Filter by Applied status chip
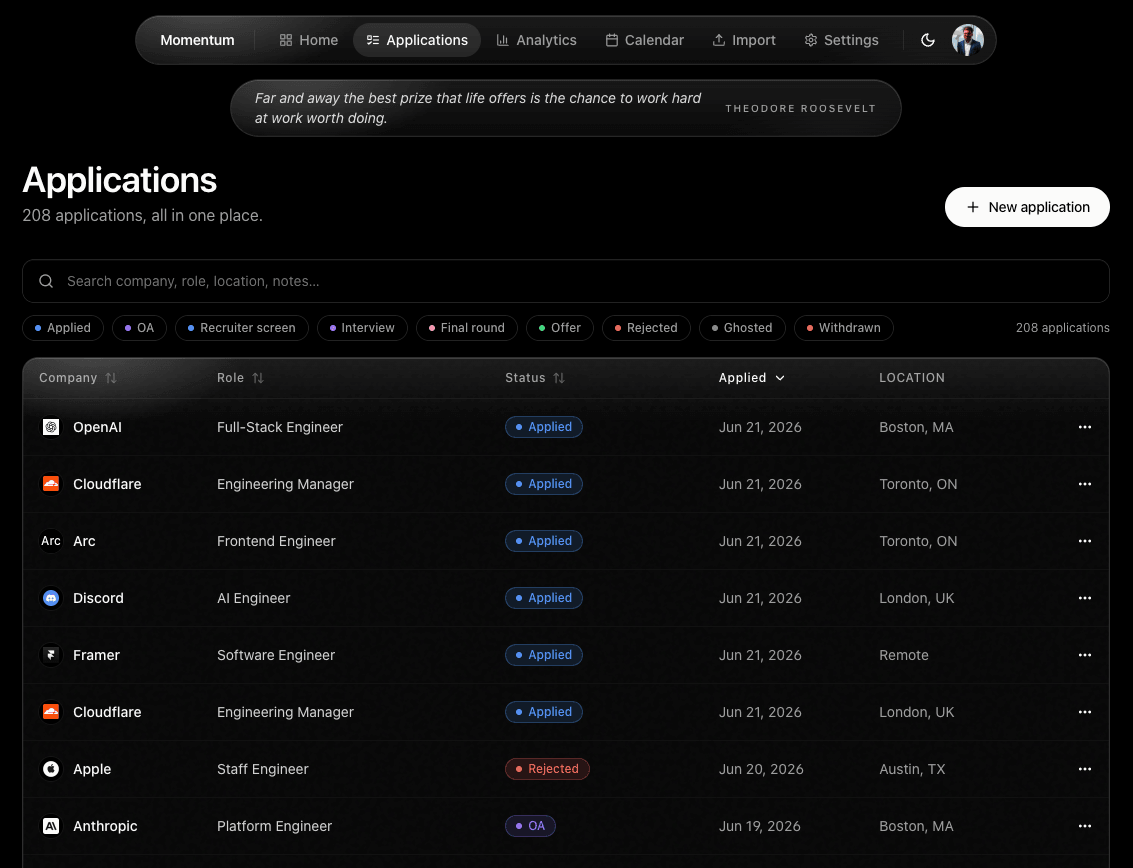Screen dimensions: 1133x868 tap(63, 328)
